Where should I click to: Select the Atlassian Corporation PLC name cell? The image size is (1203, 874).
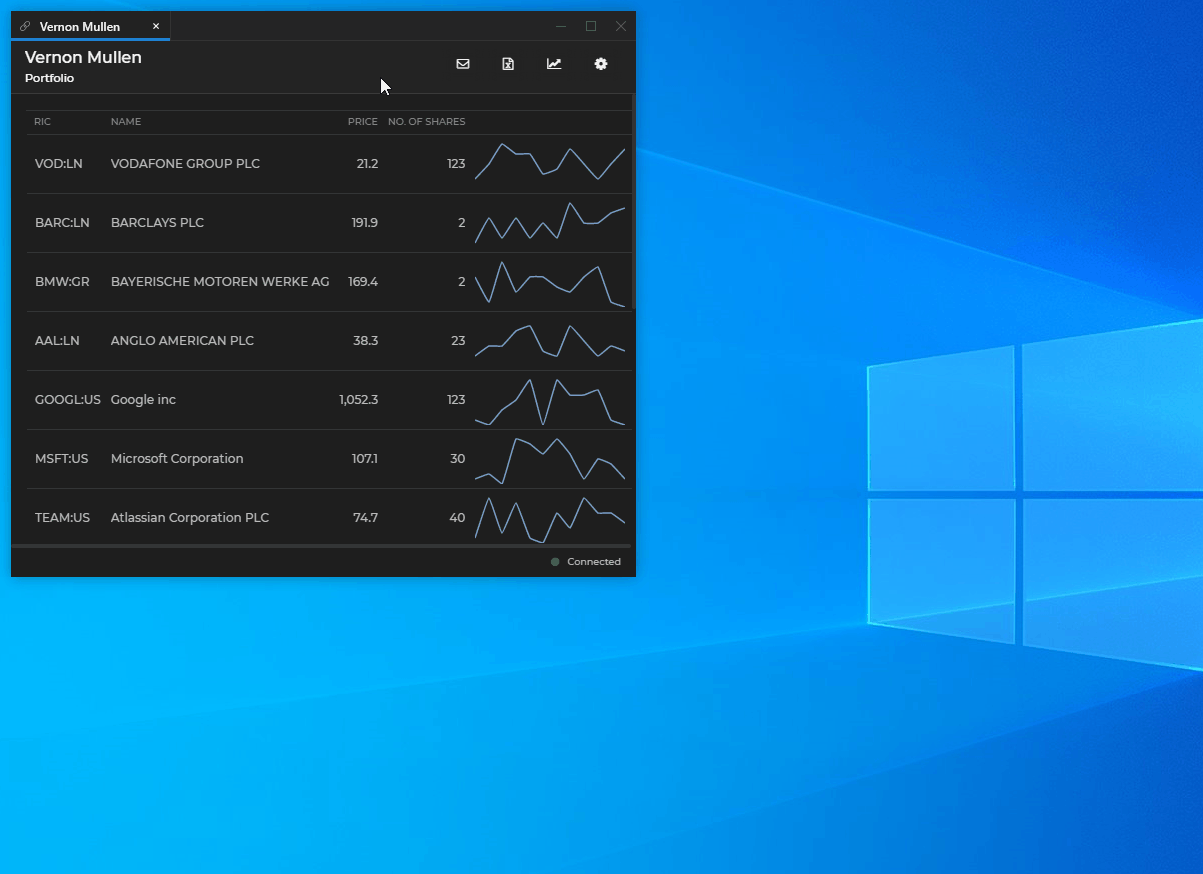(190, 518)
